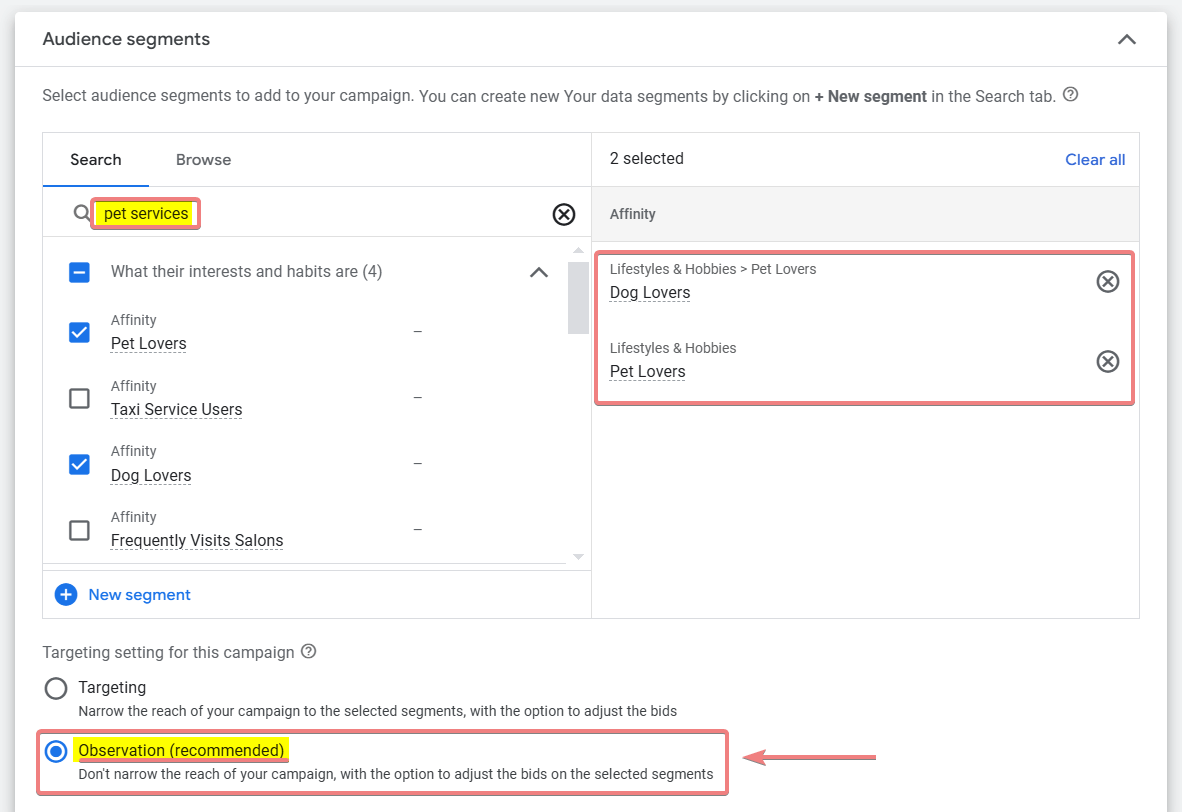Clear the pet services search text
1182x812 pixels.
(x=564, y=214)
